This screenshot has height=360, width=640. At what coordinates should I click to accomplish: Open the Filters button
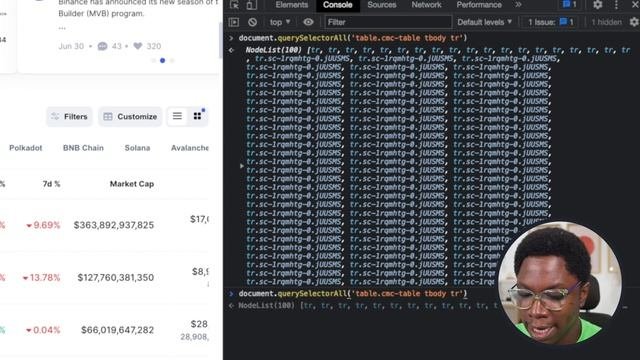click(x=69, y=116)
